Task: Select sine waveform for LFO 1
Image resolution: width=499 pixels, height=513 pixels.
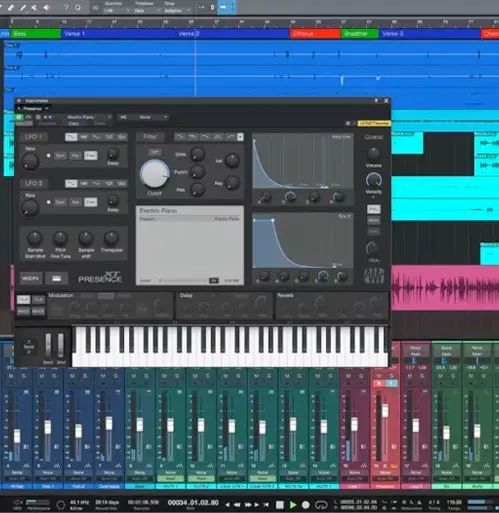Action: tap(71, 137)
